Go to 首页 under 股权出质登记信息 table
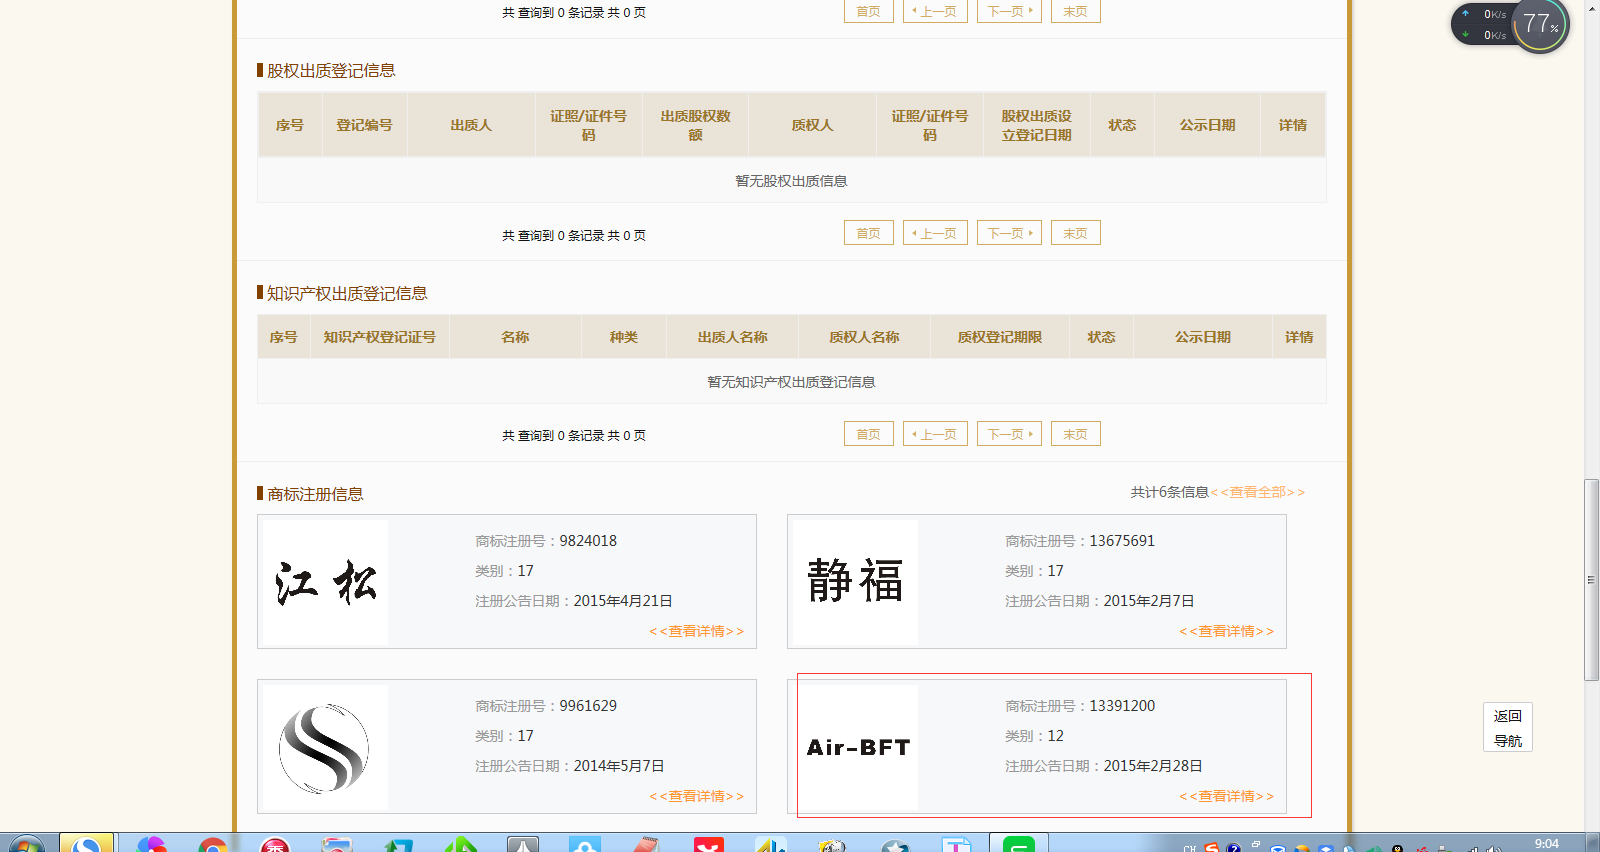 pos(869,233)
